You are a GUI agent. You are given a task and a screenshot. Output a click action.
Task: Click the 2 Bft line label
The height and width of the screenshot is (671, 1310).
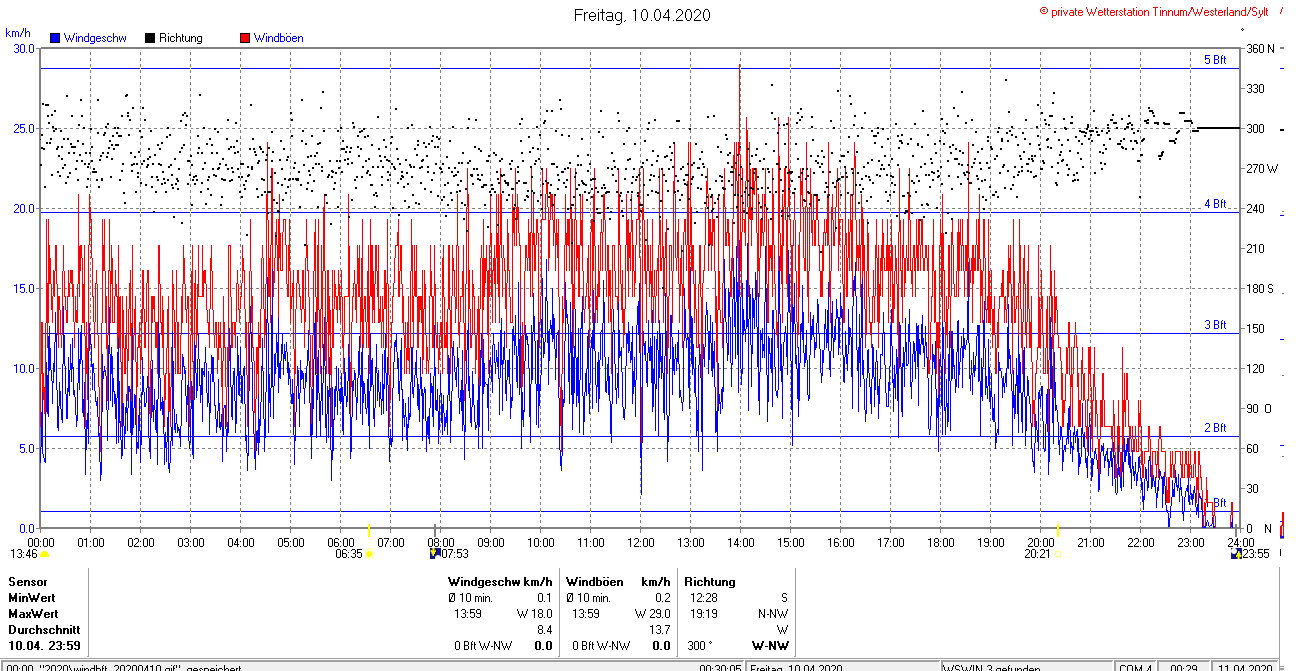(x=1215, y=428)
